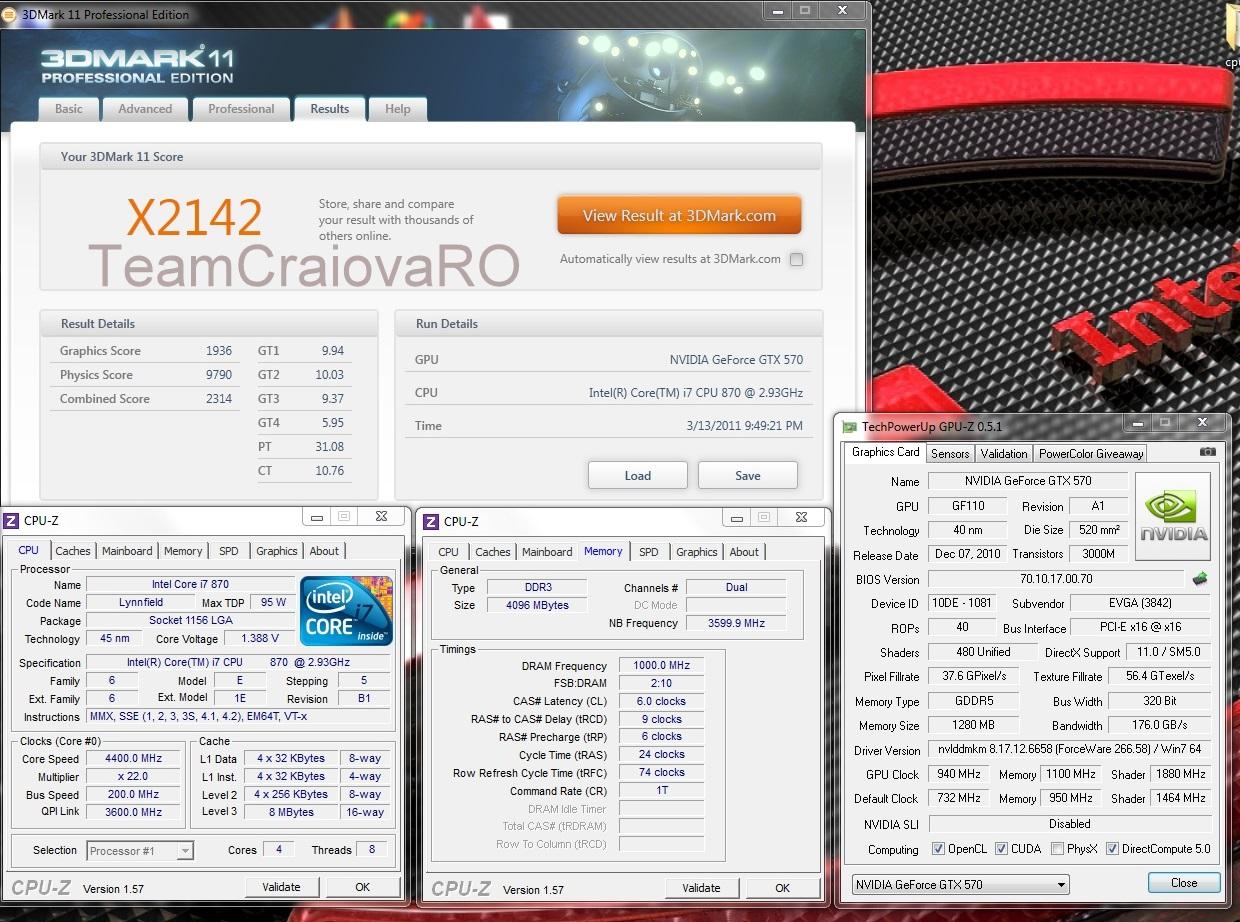Click the GPU Clock 940 MHz field

pyautogui.click(x=960, y=774)
